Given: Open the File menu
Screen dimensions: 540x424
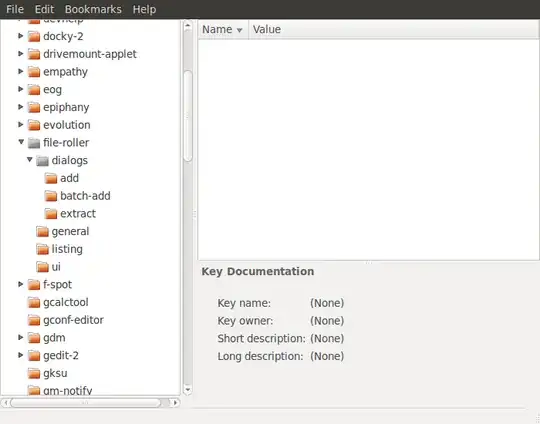Looking at the screenshot, I should coord(15,9).
